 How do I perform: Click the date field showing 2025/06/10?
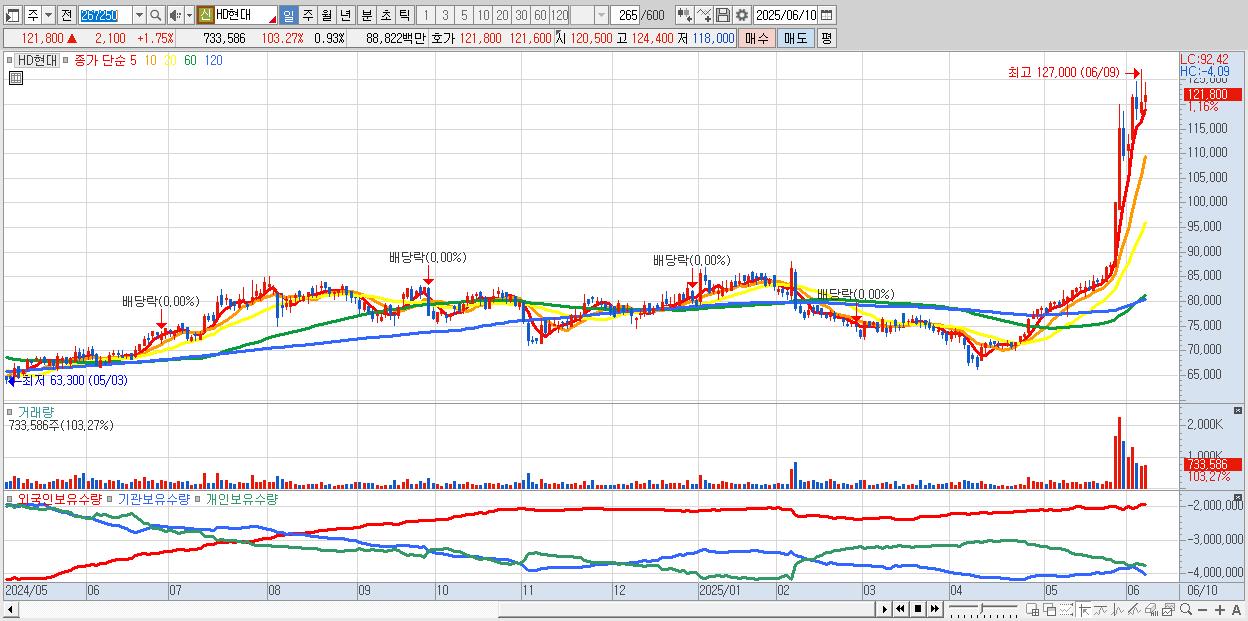coord(786,15)
